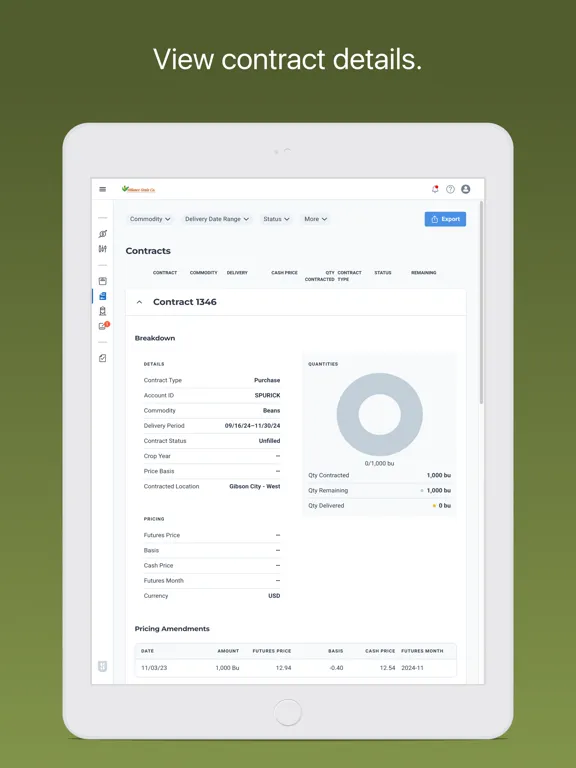Click amendment basis '-0.40'
Screen dimensions: 576x768
point(336,668)
